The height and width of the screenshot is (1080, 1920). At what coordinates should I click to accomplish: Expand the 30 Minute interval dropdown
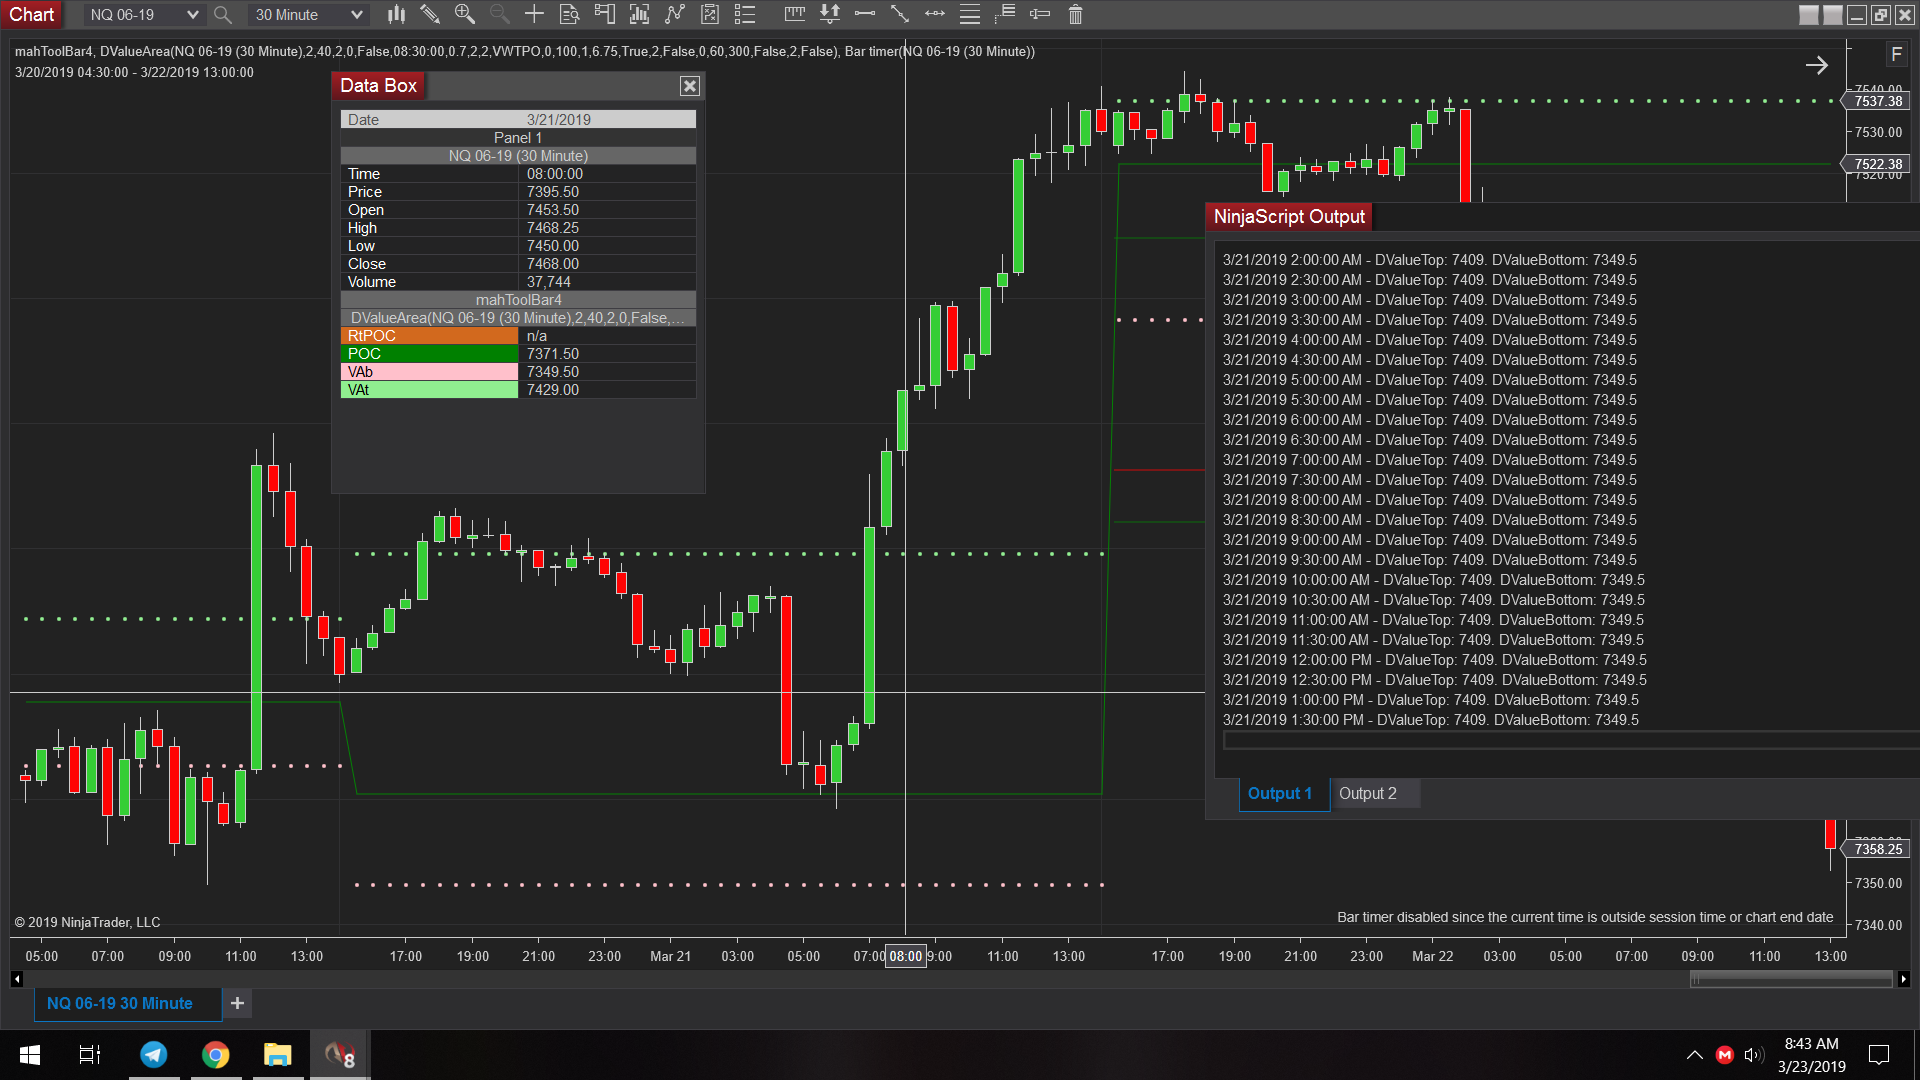coord(356,15)
